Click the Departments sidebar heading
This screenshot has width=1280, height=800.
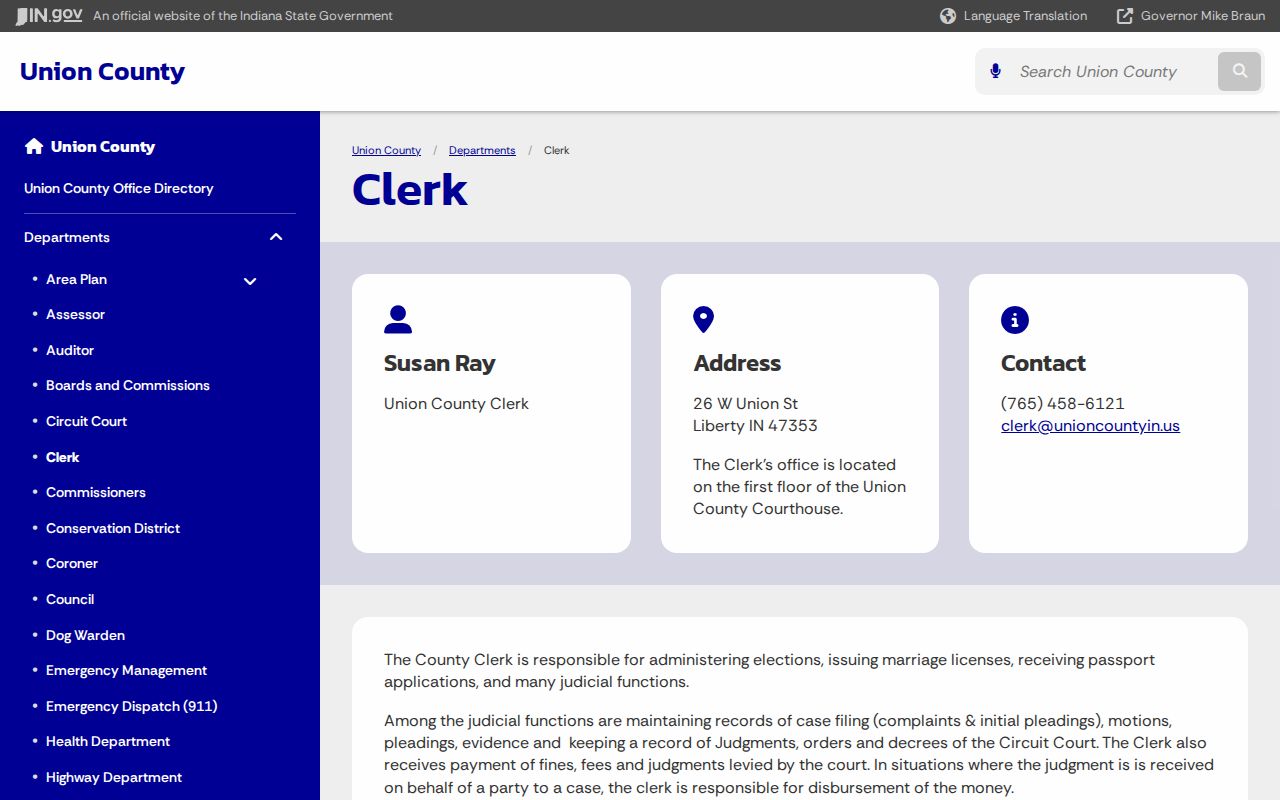coord(67,237)
